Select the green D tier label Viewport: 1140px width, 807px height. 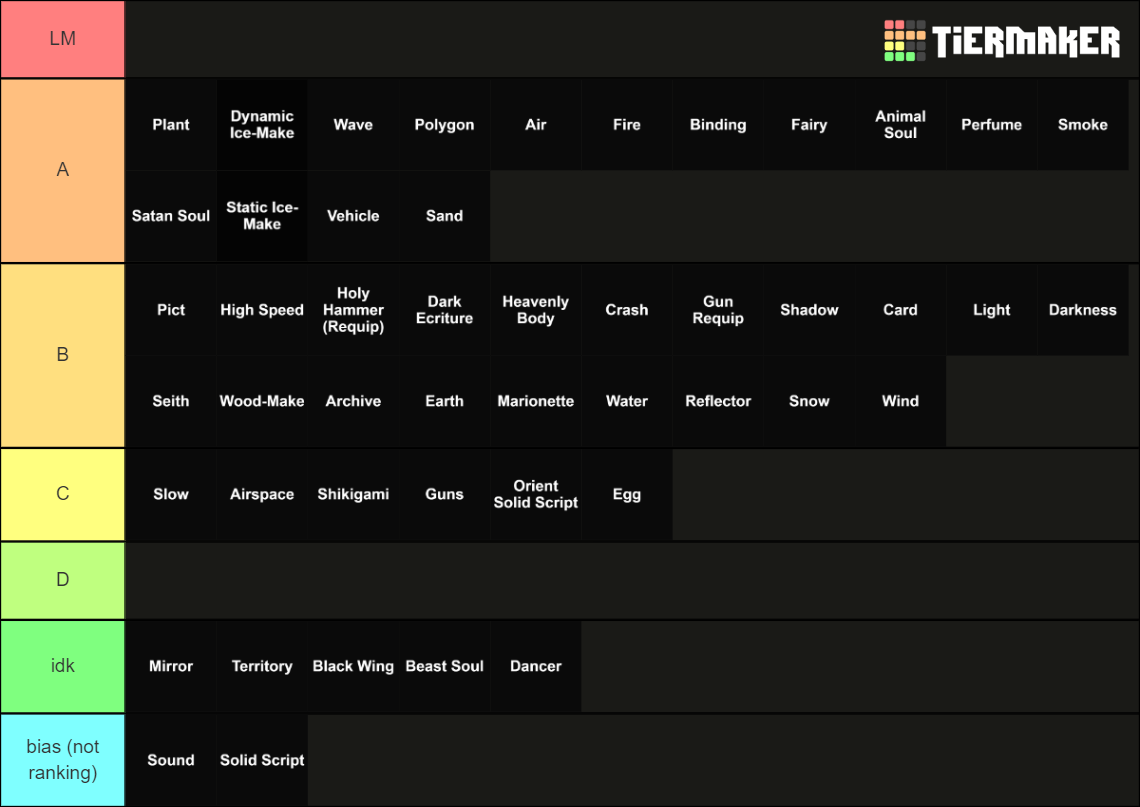tap(63, 579)
